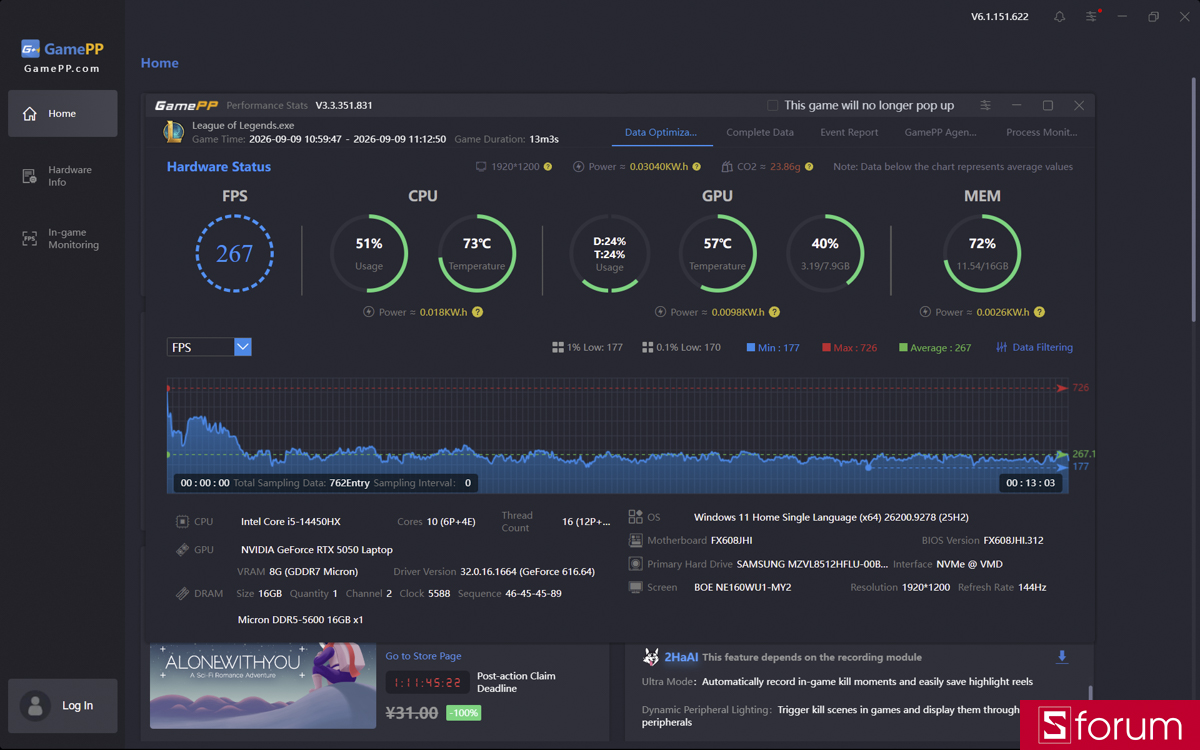Click the CPU usage 51% gauge
The width and height of the screenshot is (1200, 750).
point(369,253)
